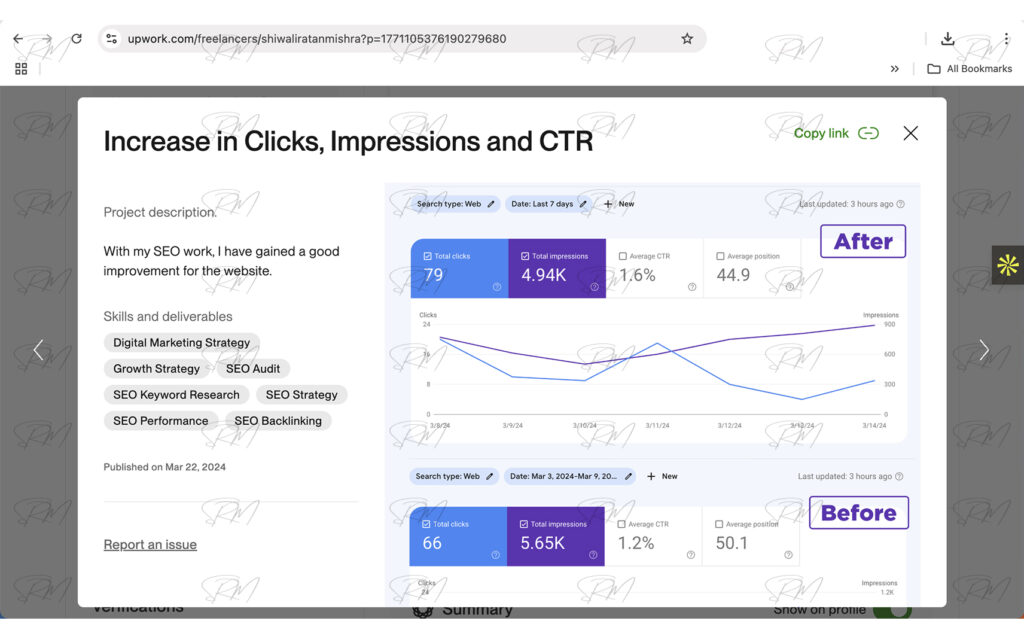
Task: Click the Published on Mar 22, 2024 text
Action: pos(165,467)
